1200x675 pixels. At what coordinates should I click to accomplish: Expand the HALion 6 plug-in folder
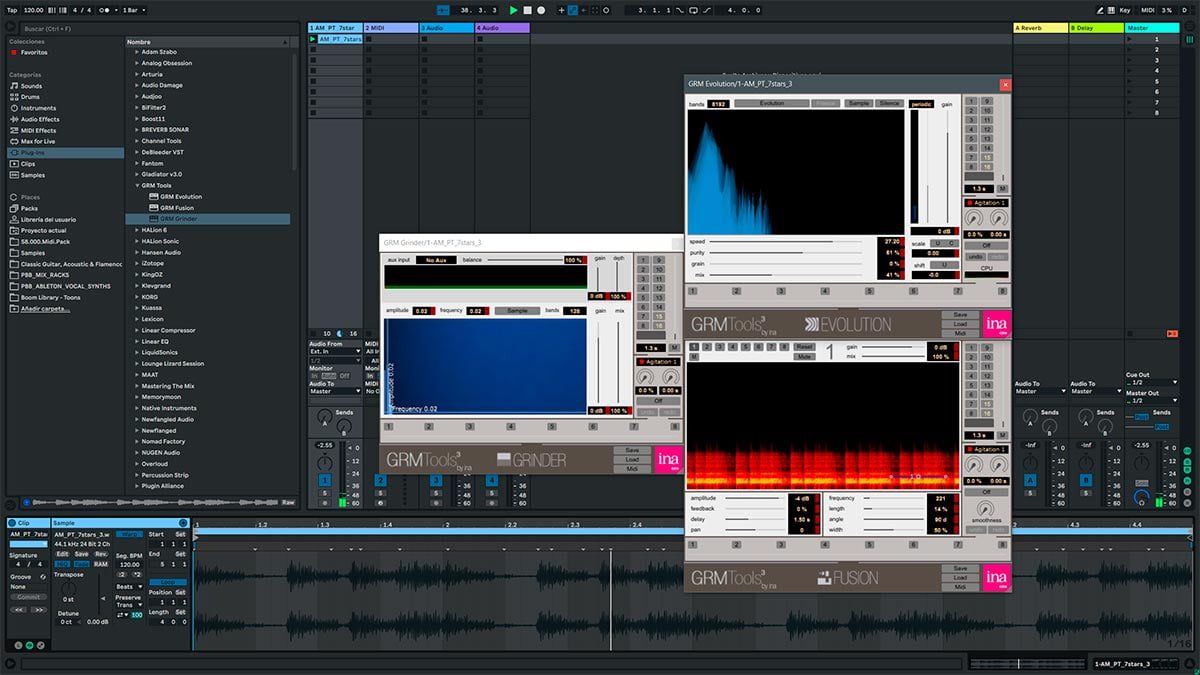tap(138, 230)
